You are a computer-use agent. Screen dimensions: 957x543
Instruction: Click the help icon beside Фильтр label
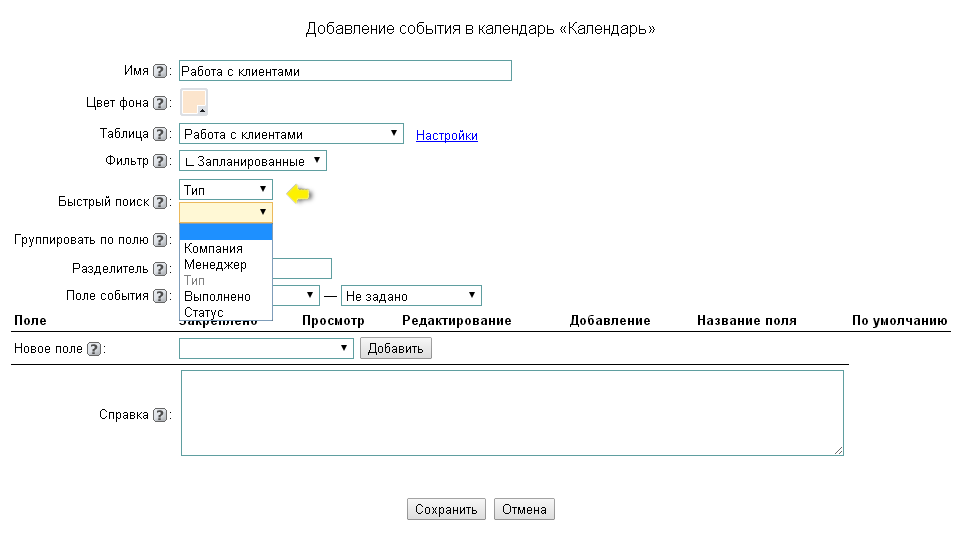tap(160, 161)
